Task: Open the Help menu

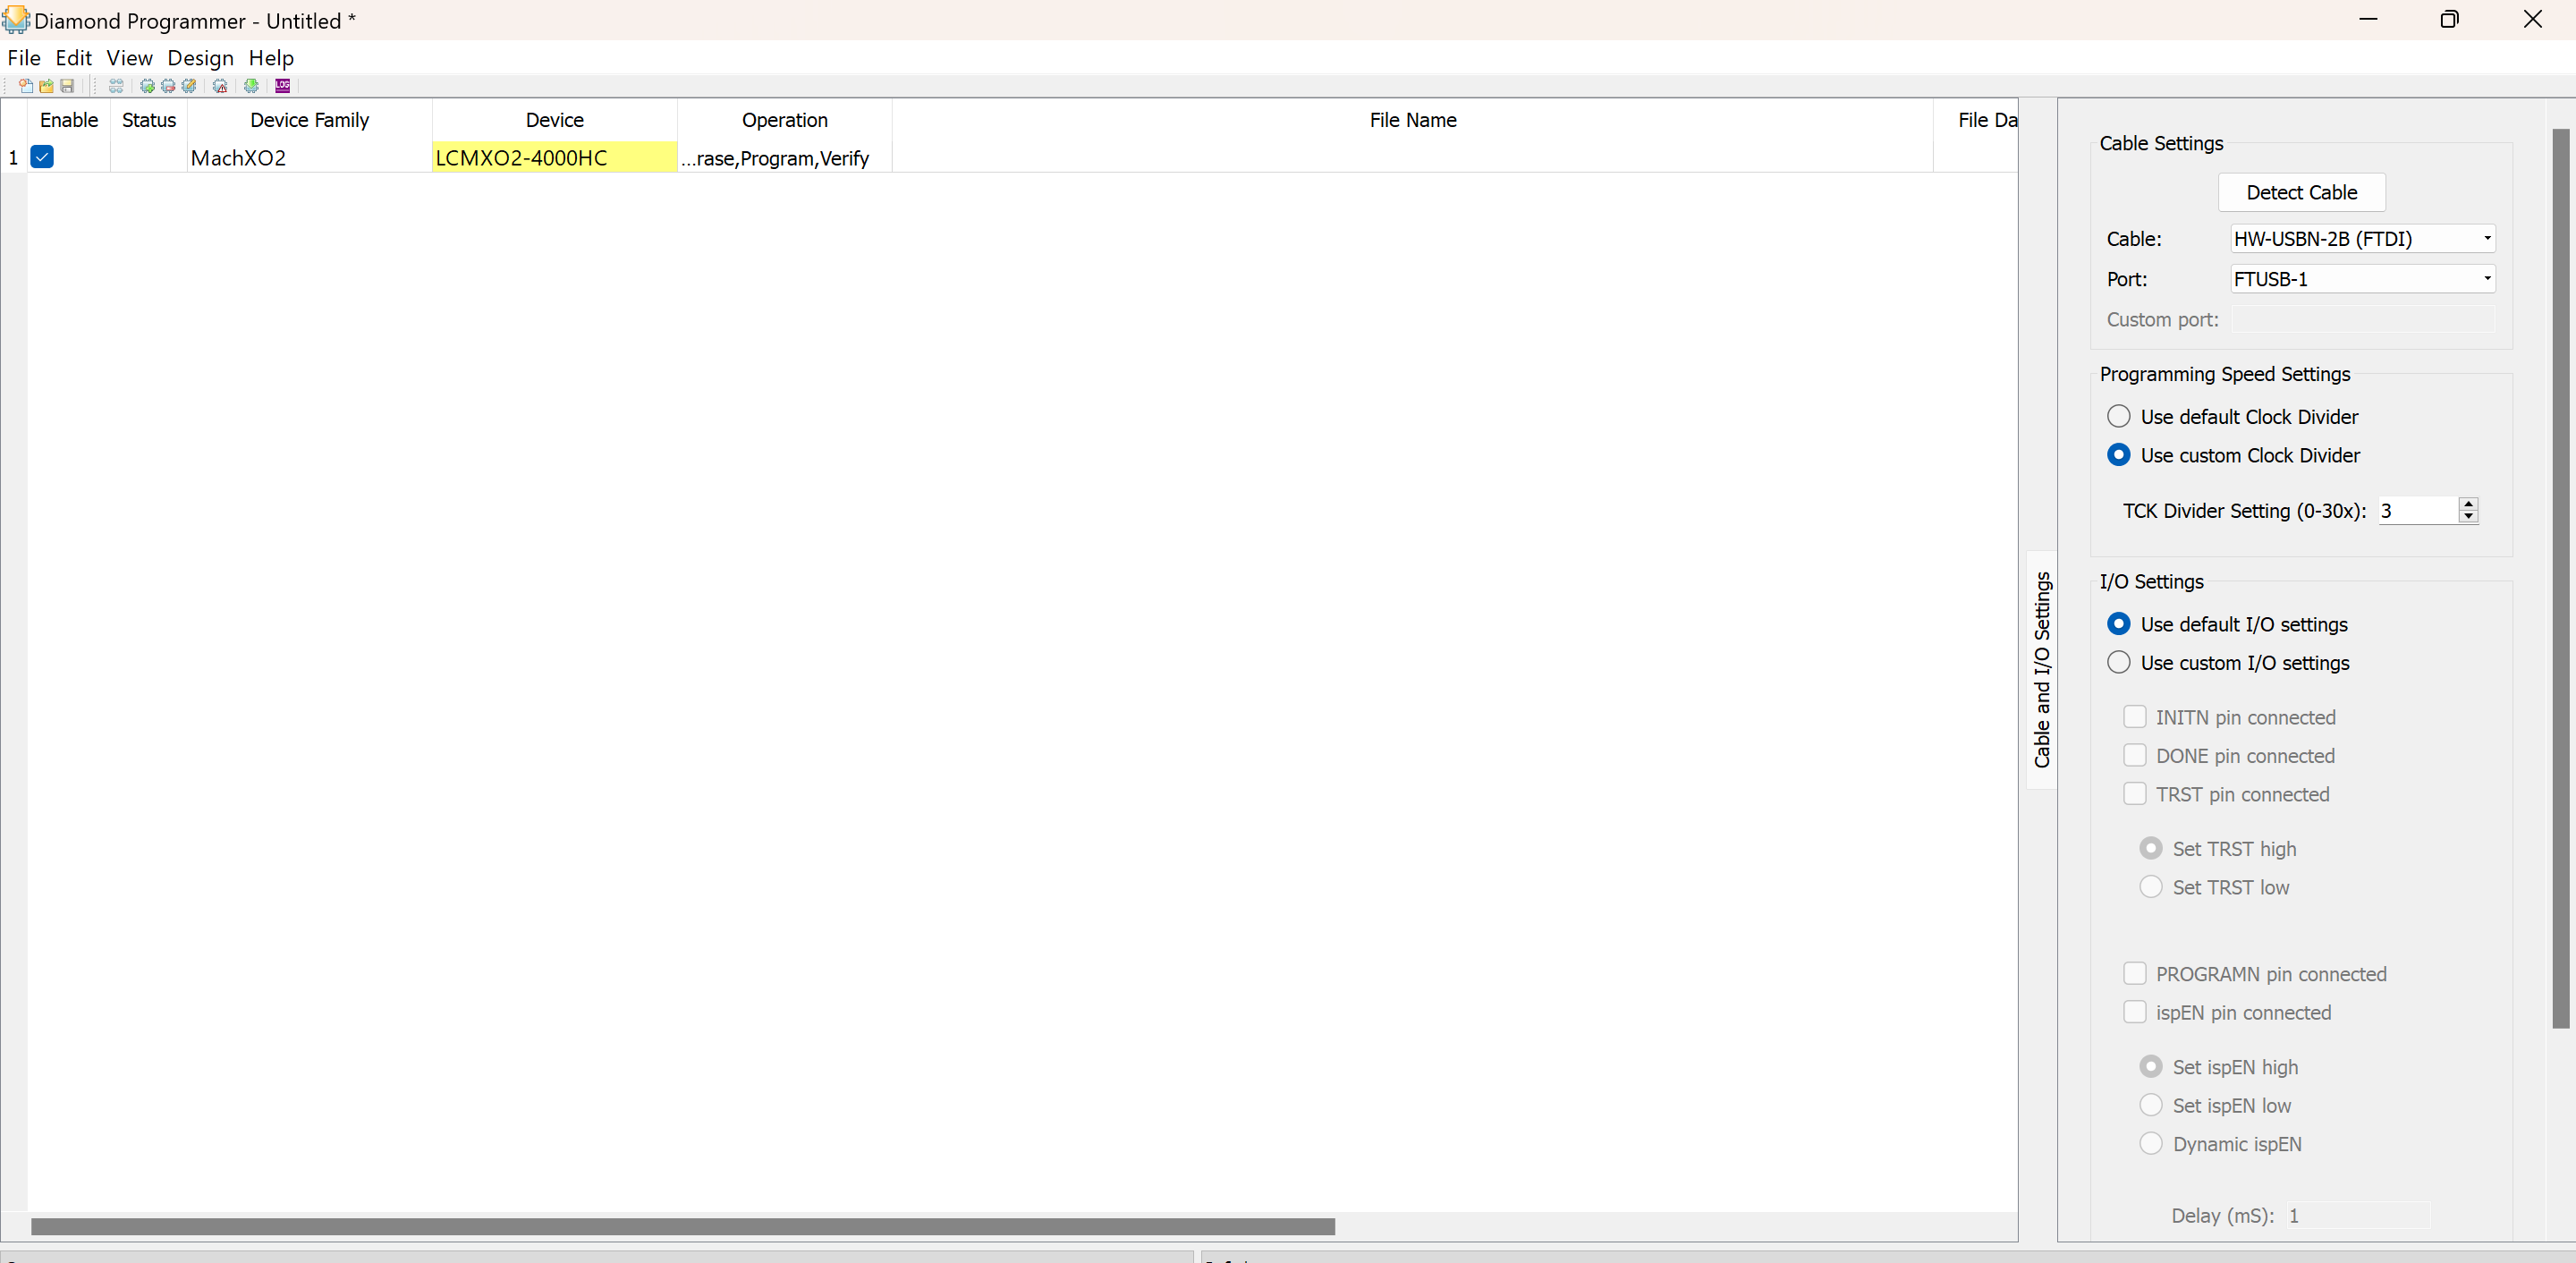Action: click(271, 58)
